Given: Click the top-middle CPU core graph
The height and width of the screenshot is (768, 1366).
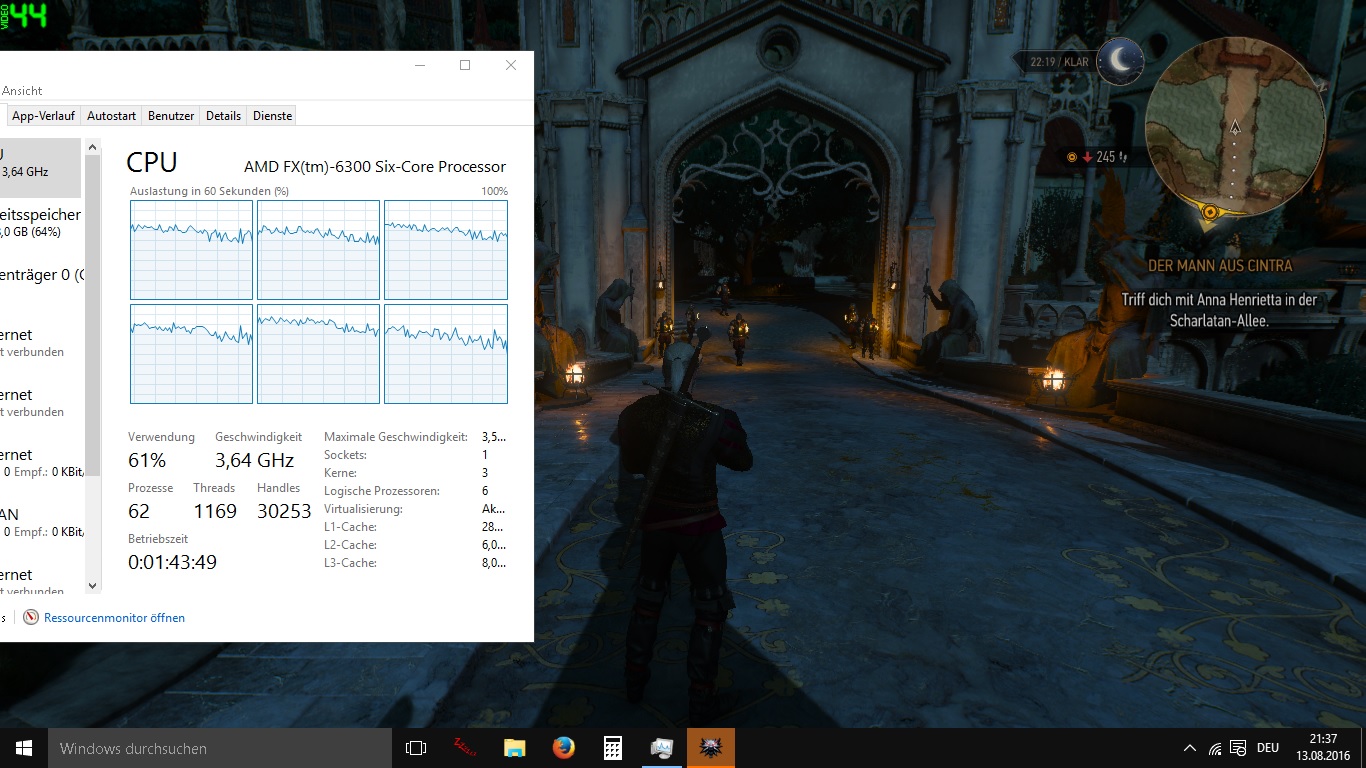Looking at the screenshot, I should [318, 250].
